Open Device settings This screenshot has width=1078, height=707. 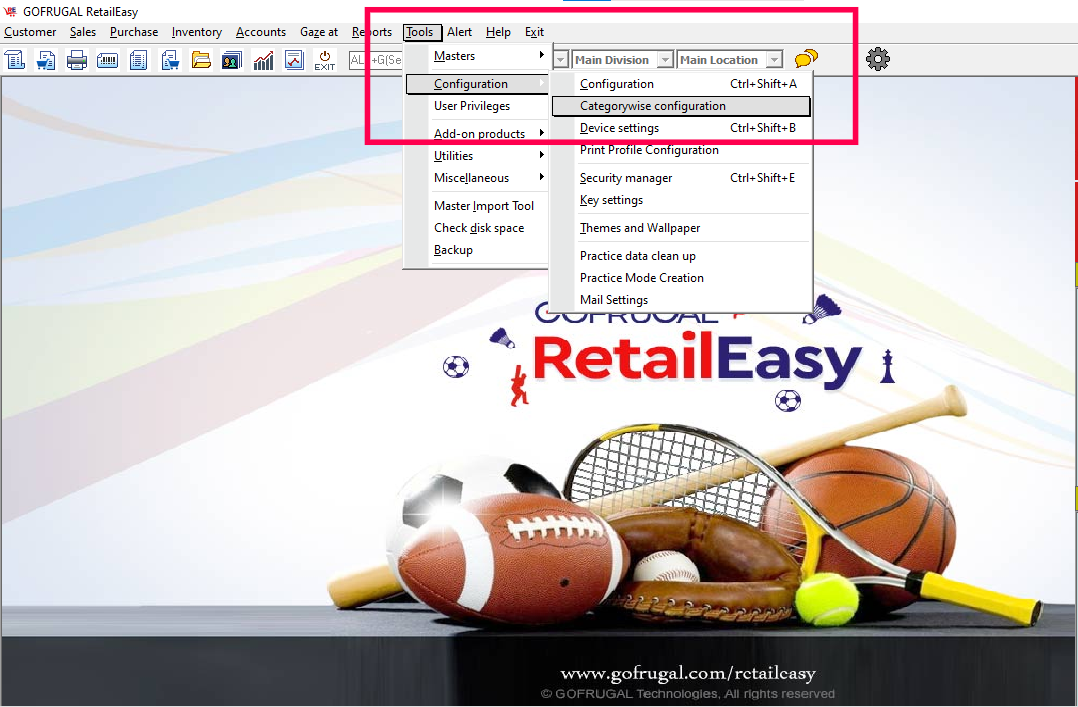tap(681, 128)
